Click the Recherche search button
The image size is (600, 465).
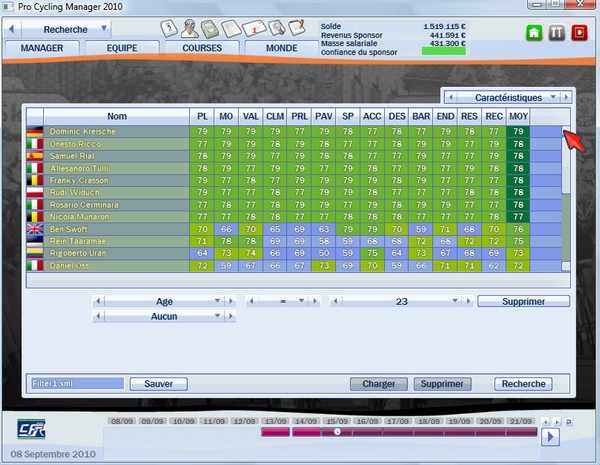coord(524,384)
